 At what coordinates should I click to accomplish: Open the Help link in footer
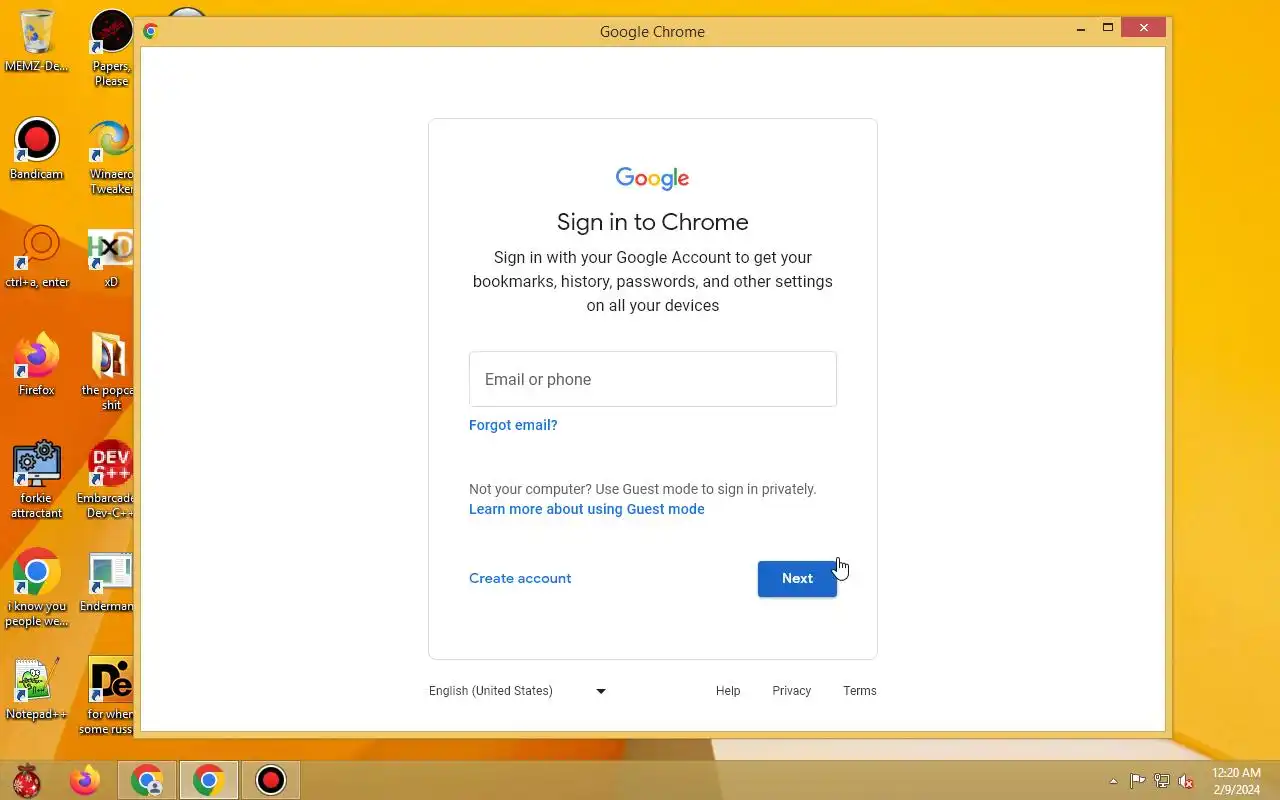pyautogui.click(x=728, y=691)
